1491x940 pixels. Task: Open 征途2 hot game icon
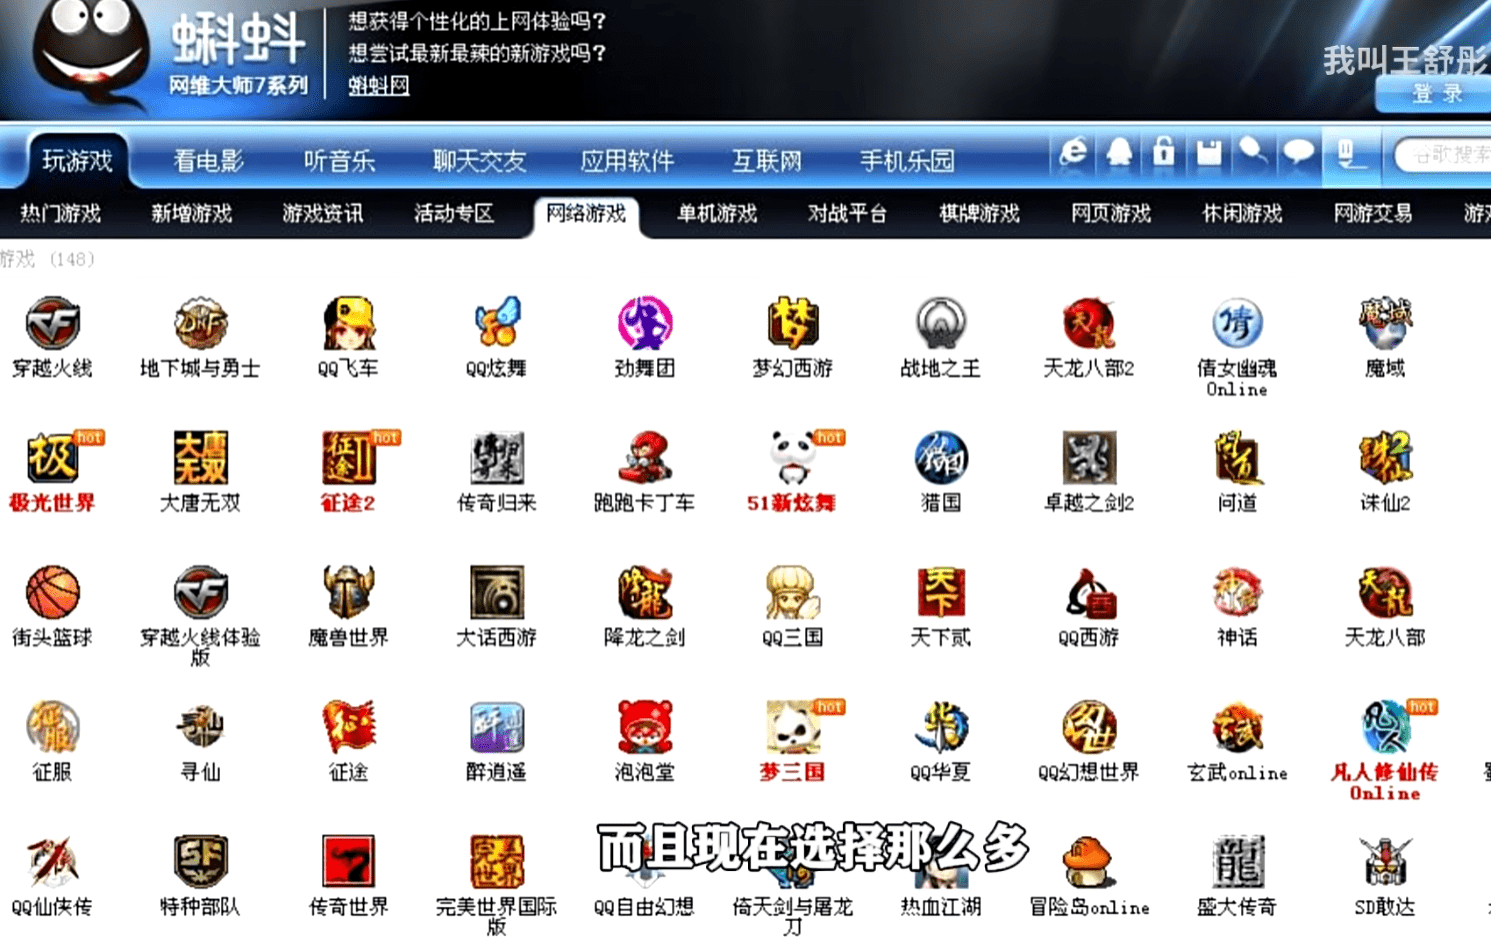(x=348, y=458)
